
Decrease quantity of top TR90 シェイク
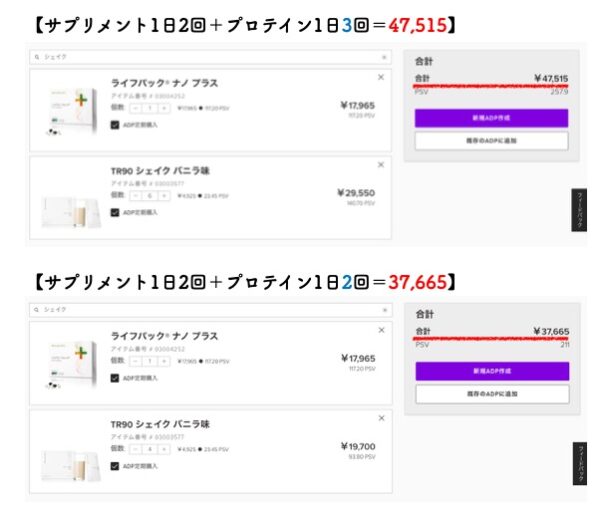[135, 196]
